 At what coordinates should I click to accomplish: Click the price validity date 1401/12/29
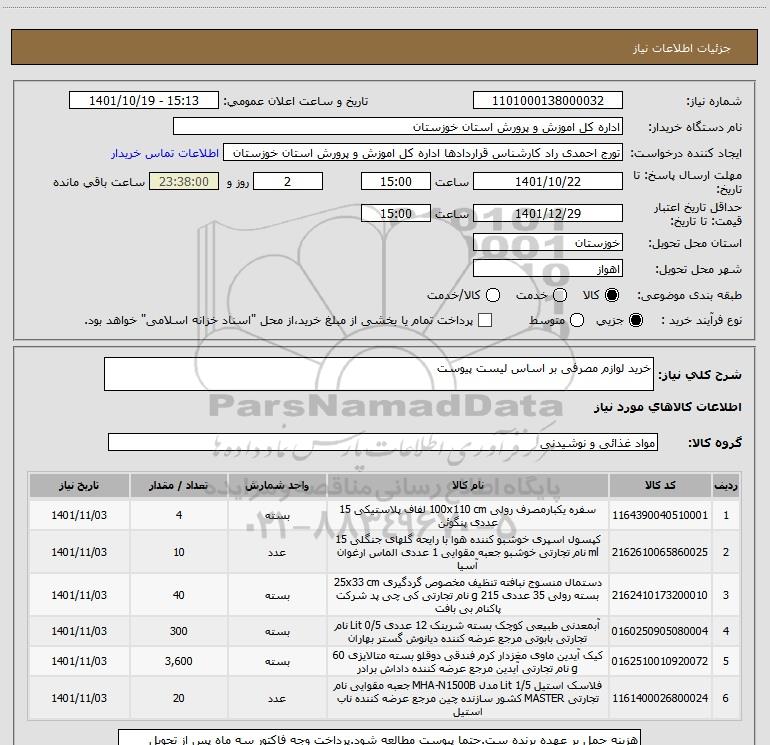point(548,214)
